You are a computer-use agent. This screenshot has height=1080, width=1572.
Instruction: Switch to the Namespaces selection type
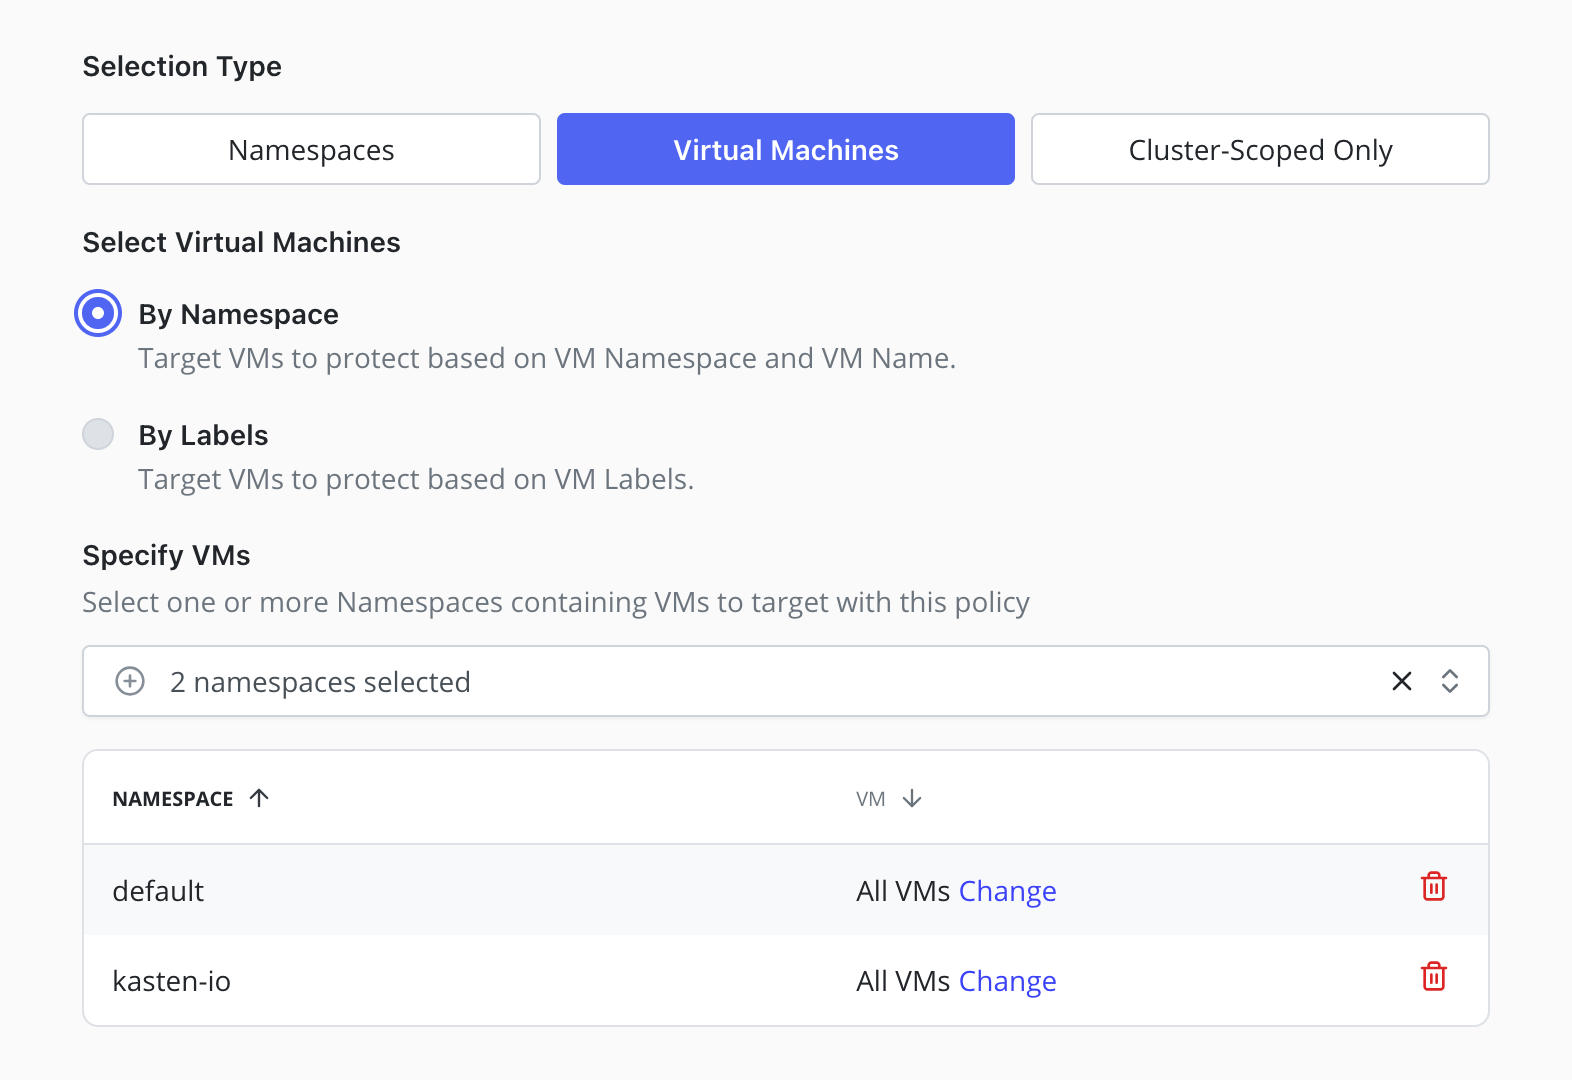click(x=312, y=149)
